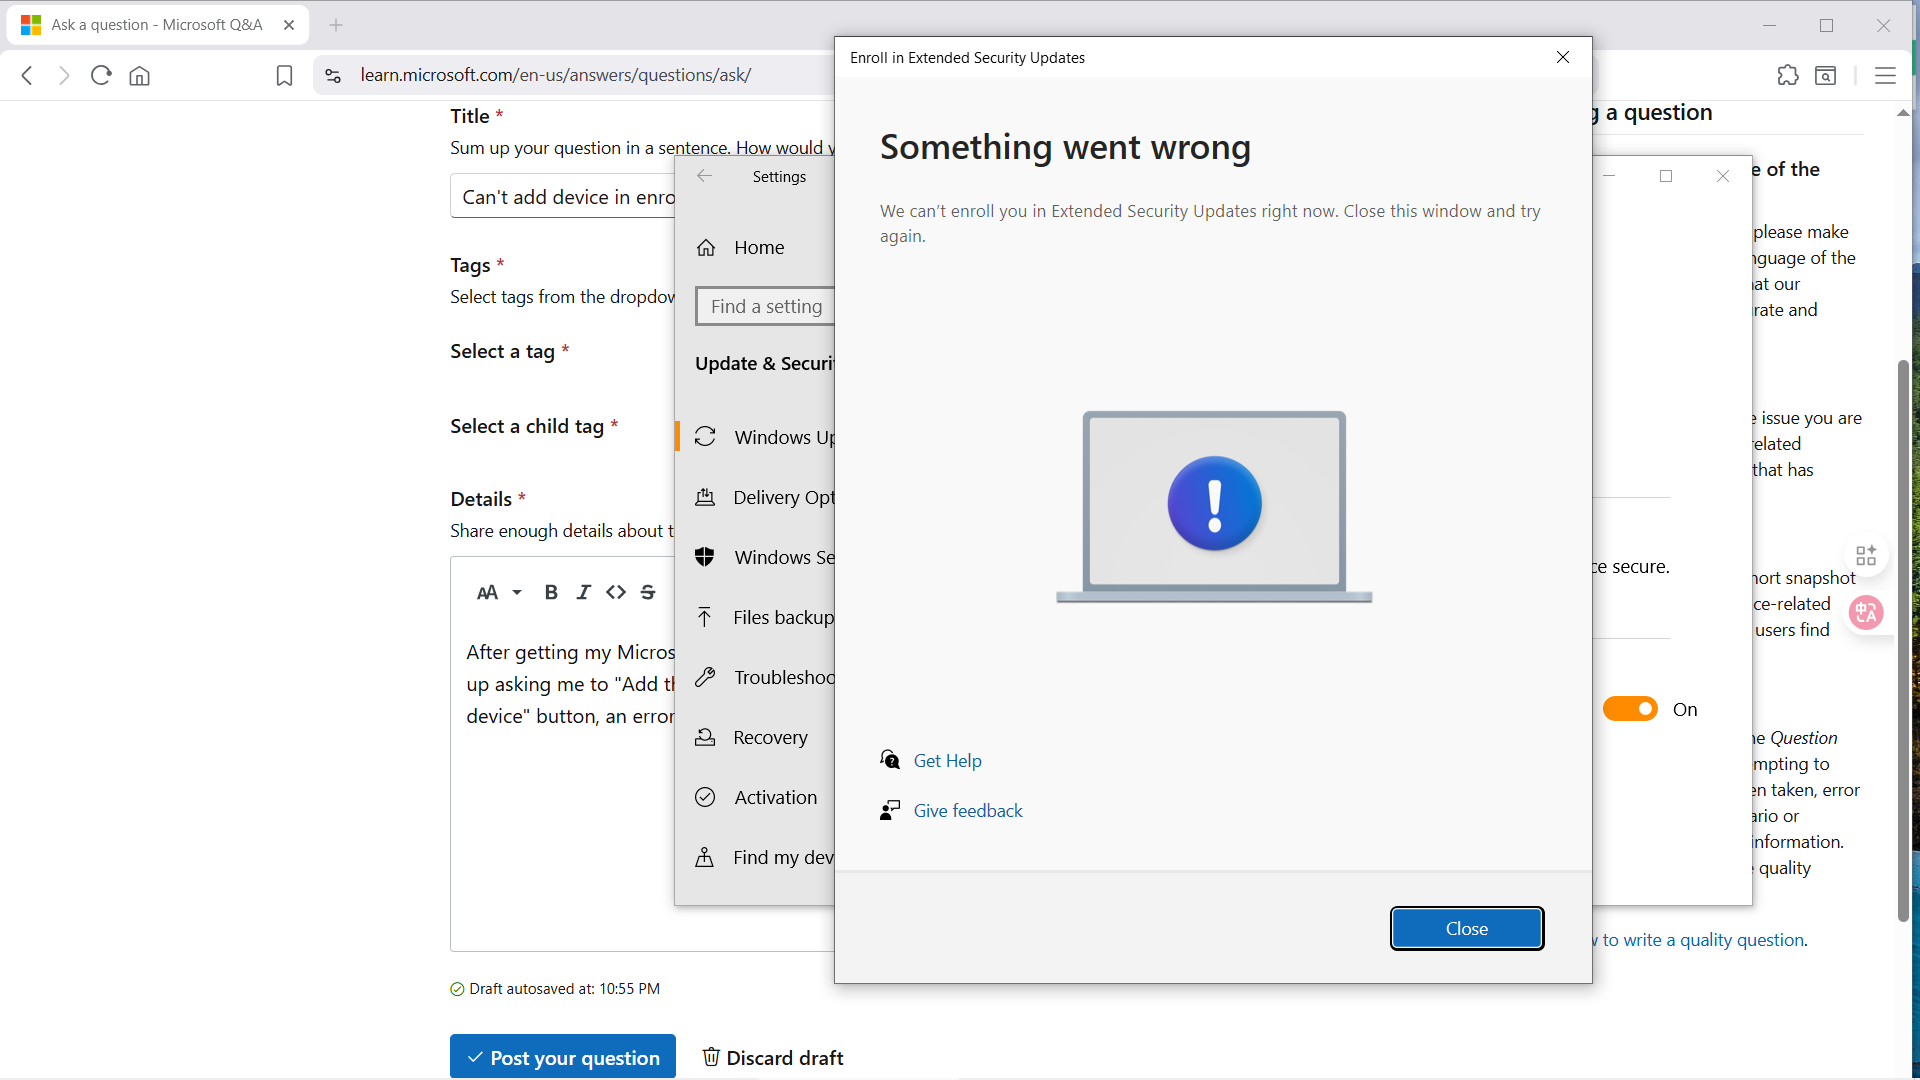Apply italic formatting in the editor toolbar

click(x=583, y=592)
